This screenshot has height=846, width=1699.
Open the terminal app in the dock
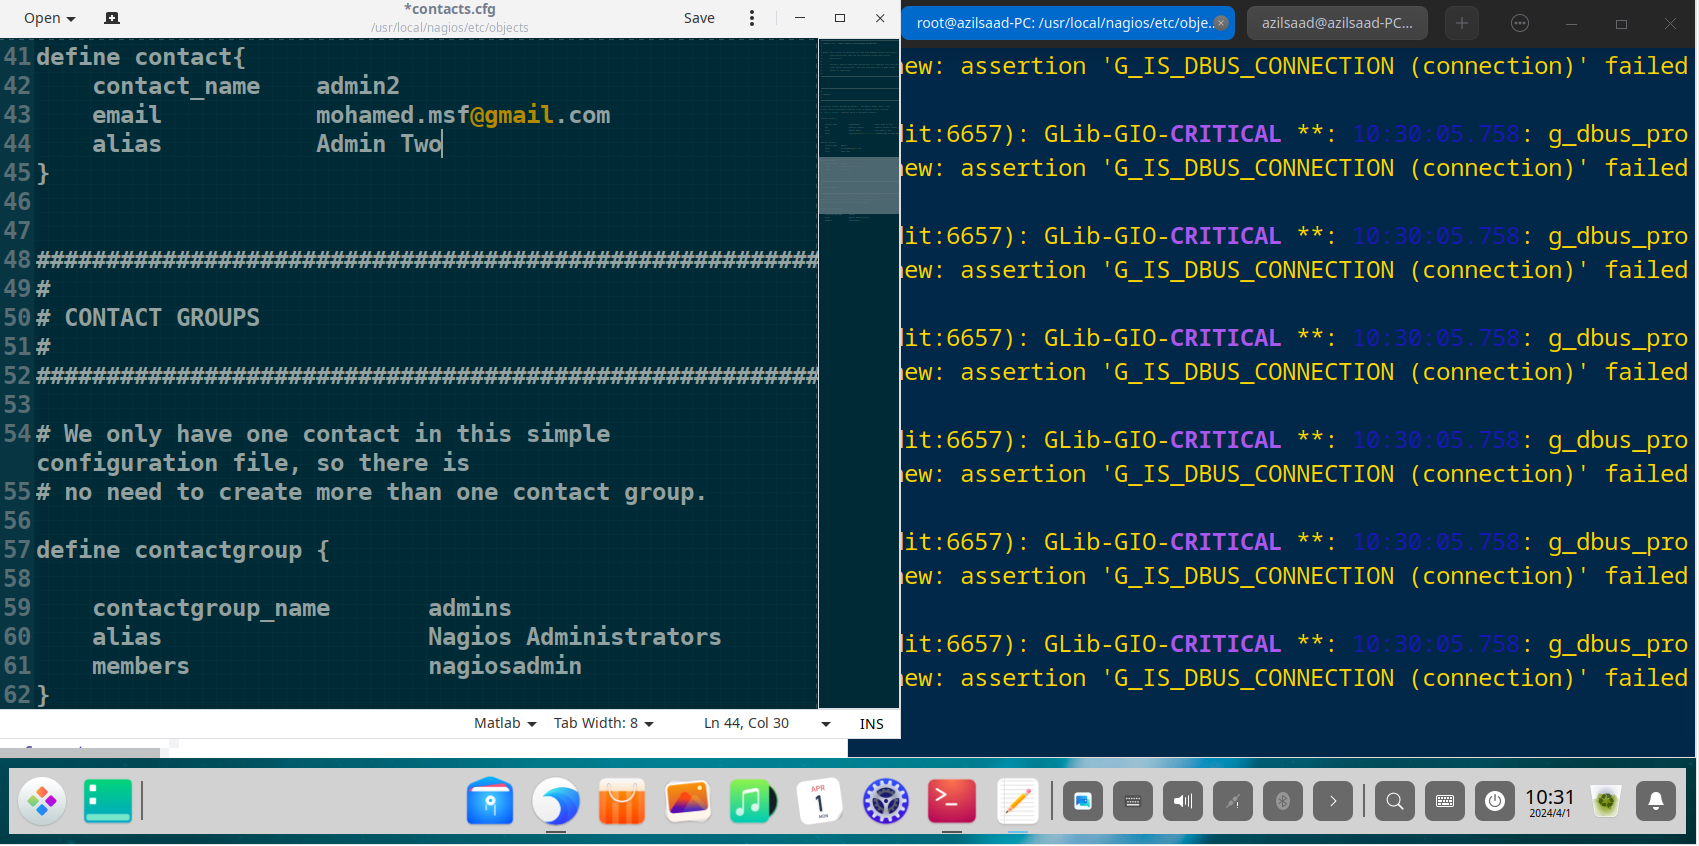point(951,801)
